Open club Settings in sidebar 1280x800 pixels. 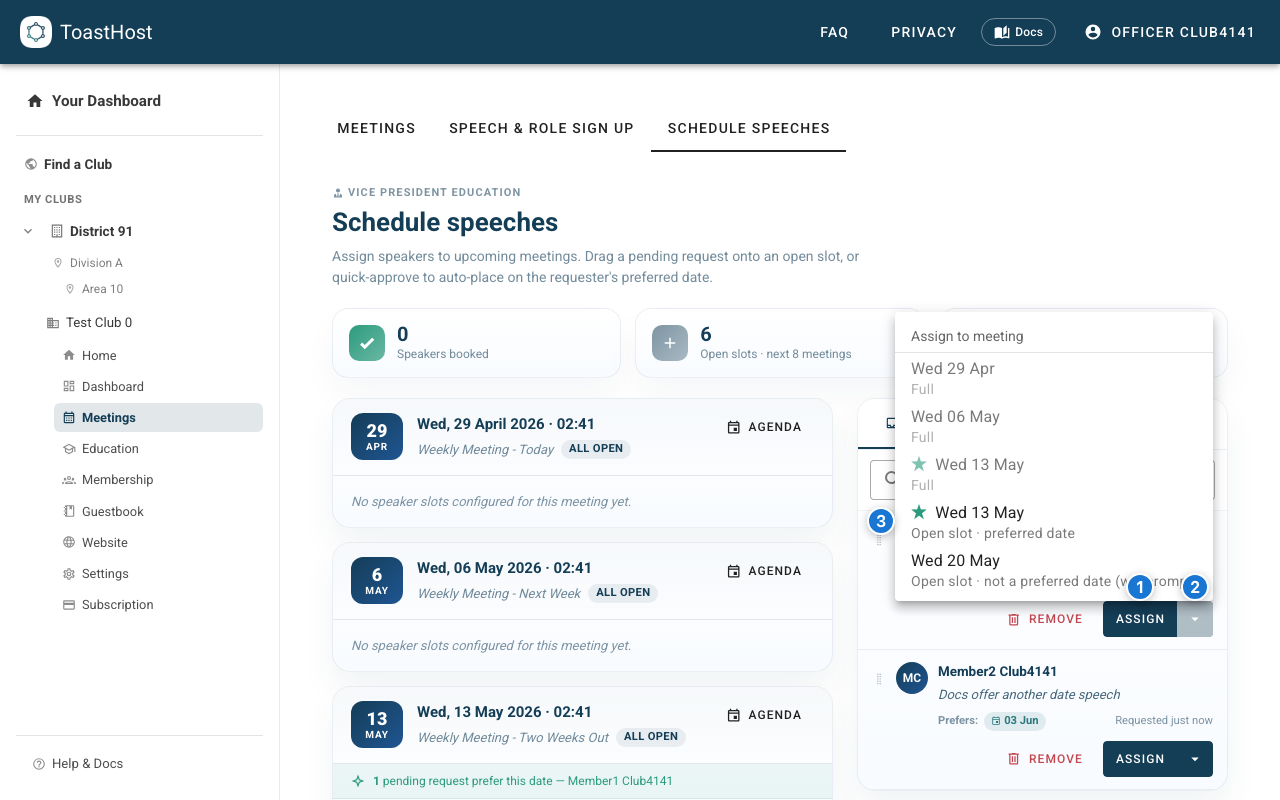click(105, 574)
